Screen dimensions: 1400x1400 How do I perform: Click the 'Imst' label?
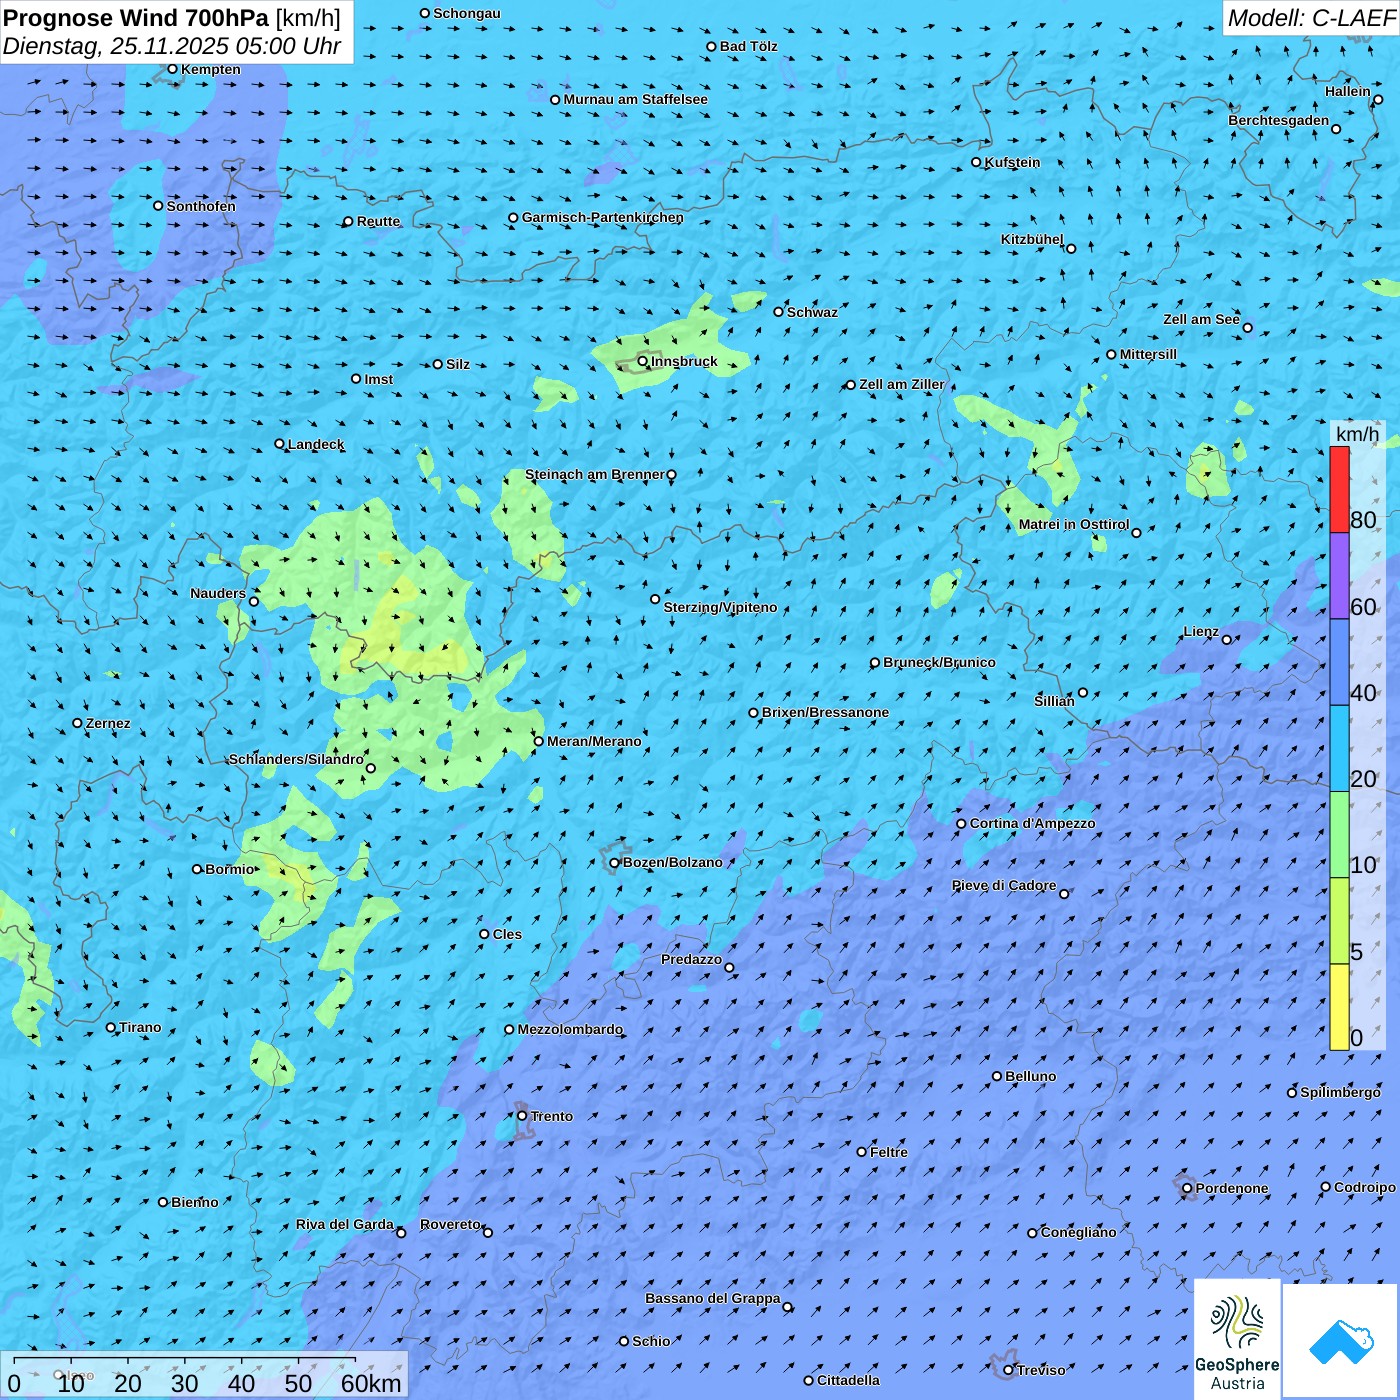point(379,379)
